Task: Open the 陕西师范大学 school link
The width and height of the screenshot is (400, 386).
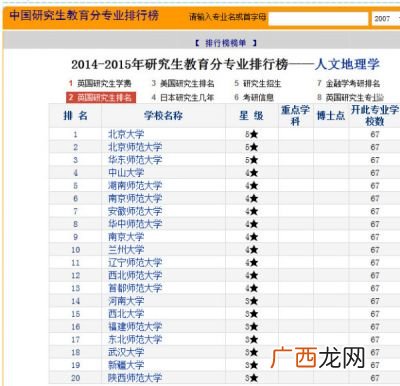Action: click(x=135, y=378)
